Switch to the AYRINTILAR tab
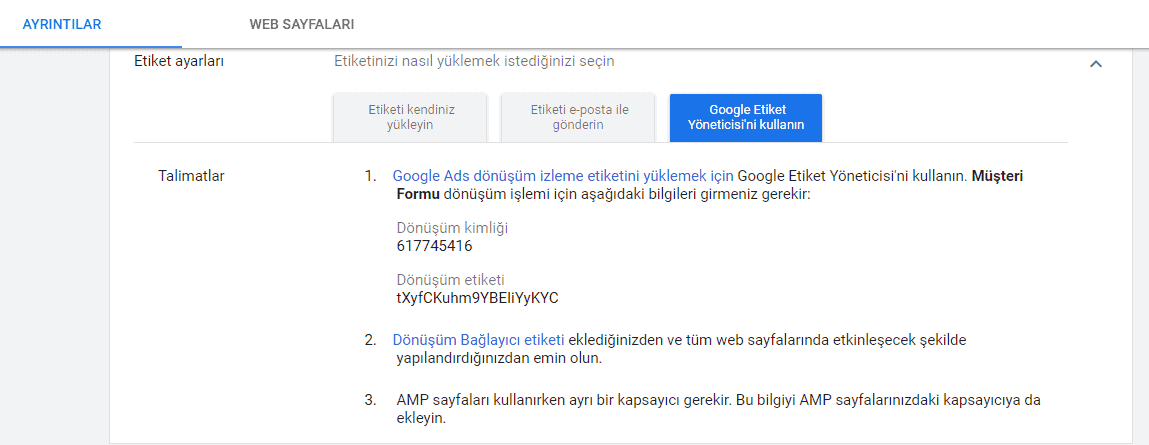Screen dimensions: 1149x445 coord(62,24)
